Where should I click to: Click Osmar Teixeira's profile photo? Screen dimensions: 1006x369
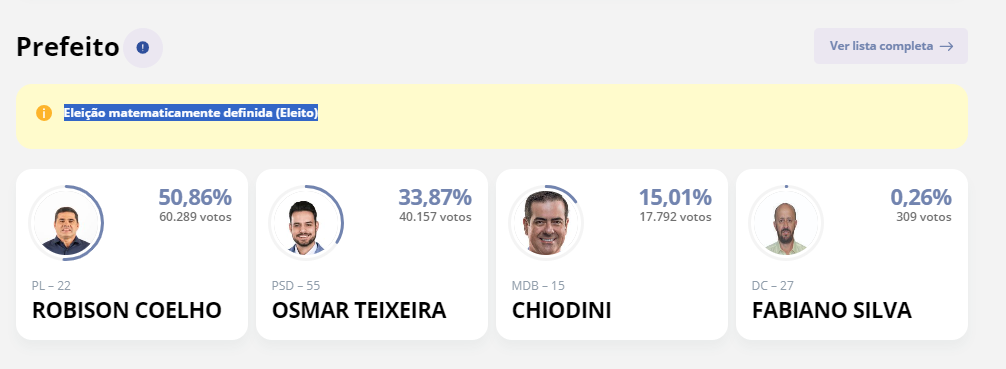[306, 223]
